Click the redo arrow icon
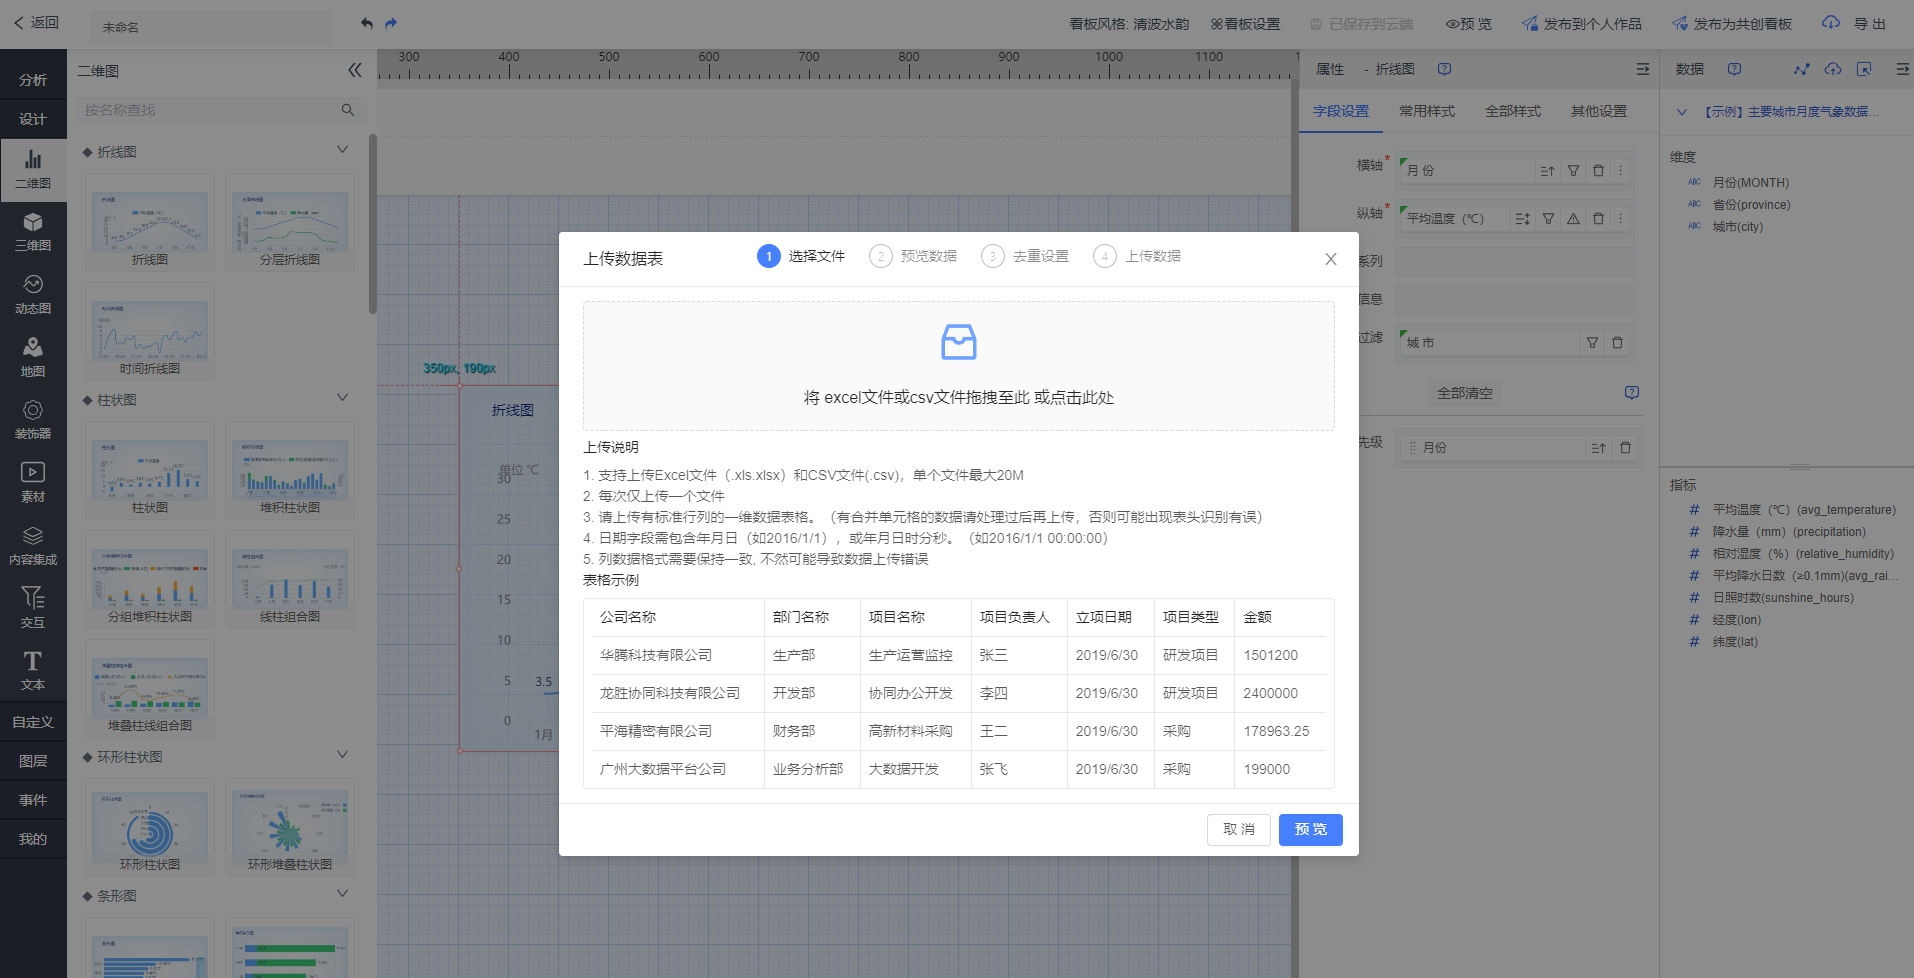This screenshot has height=978, width=1914. [x=391, y=23]
